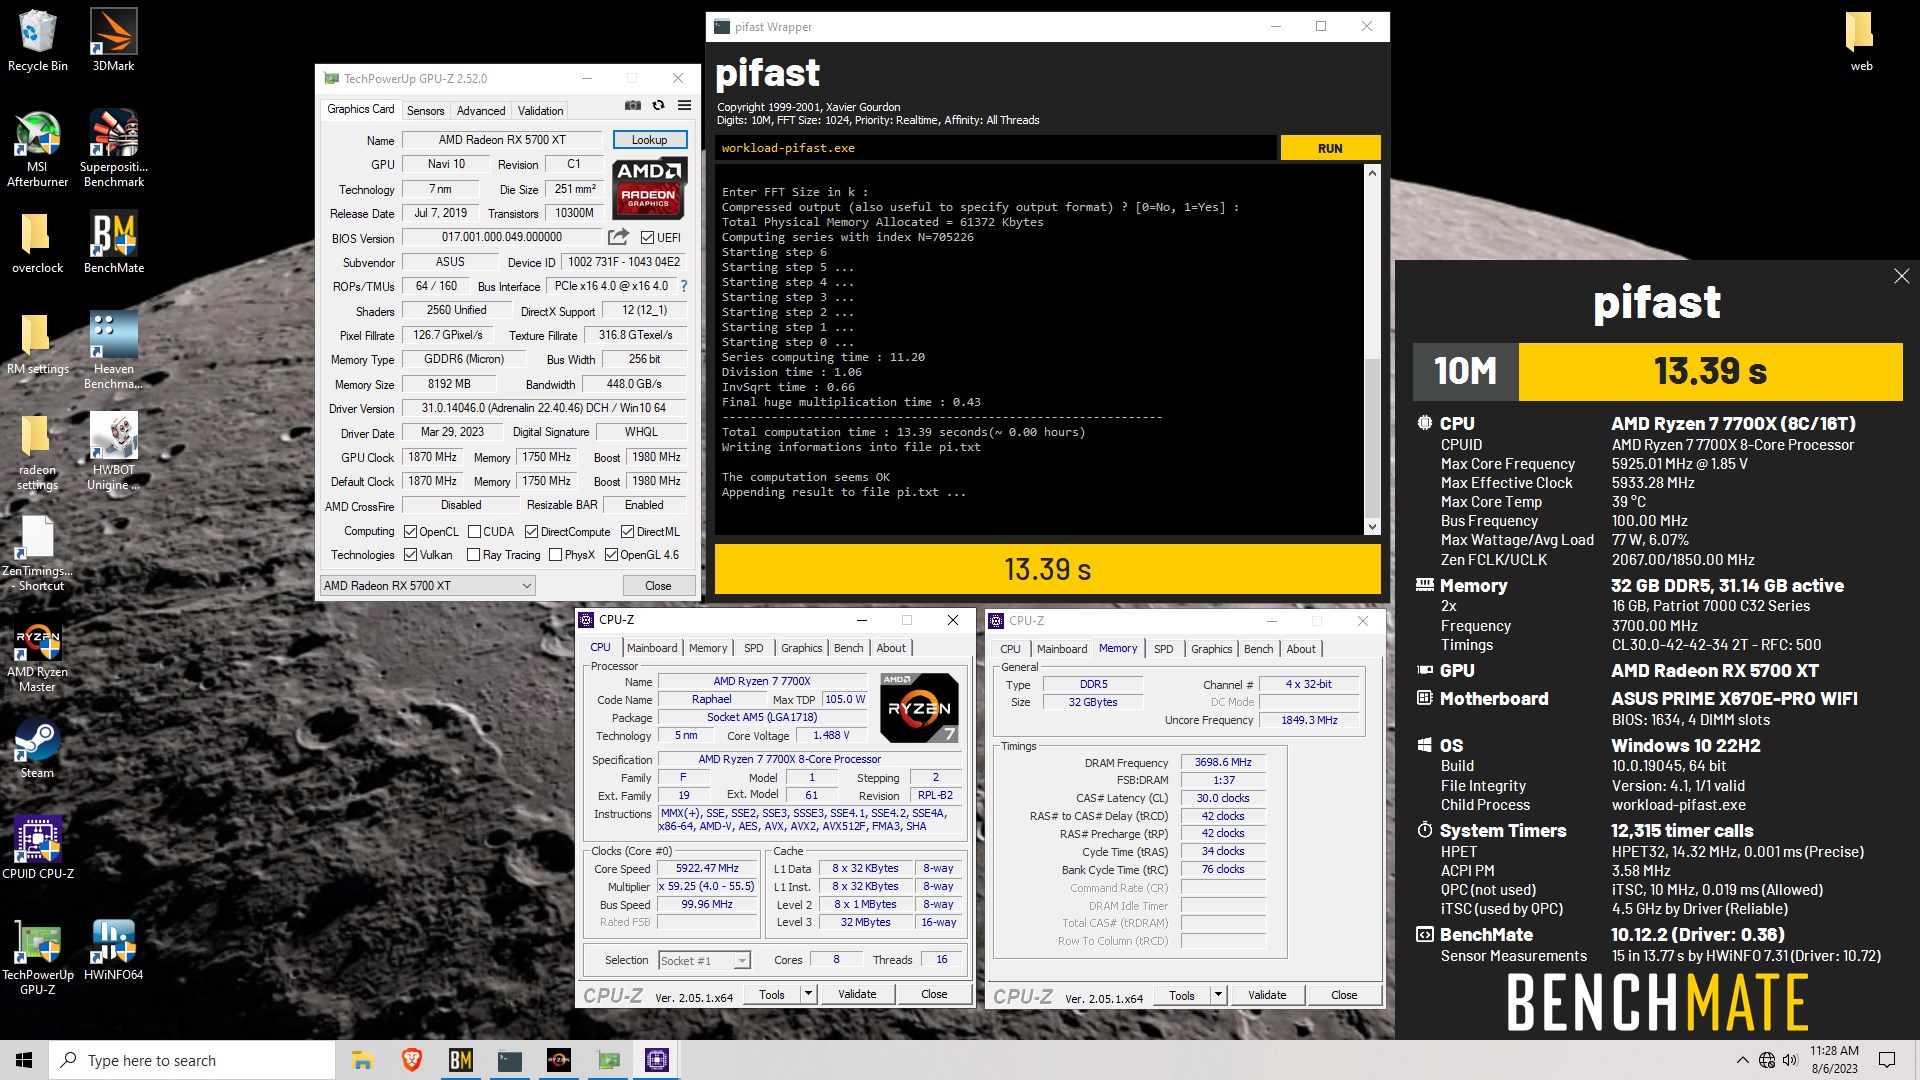Click the taskbar clock showing 11:28 AM
Viewport: 1920px width, 1080px height.
tap(1834, 1060)
